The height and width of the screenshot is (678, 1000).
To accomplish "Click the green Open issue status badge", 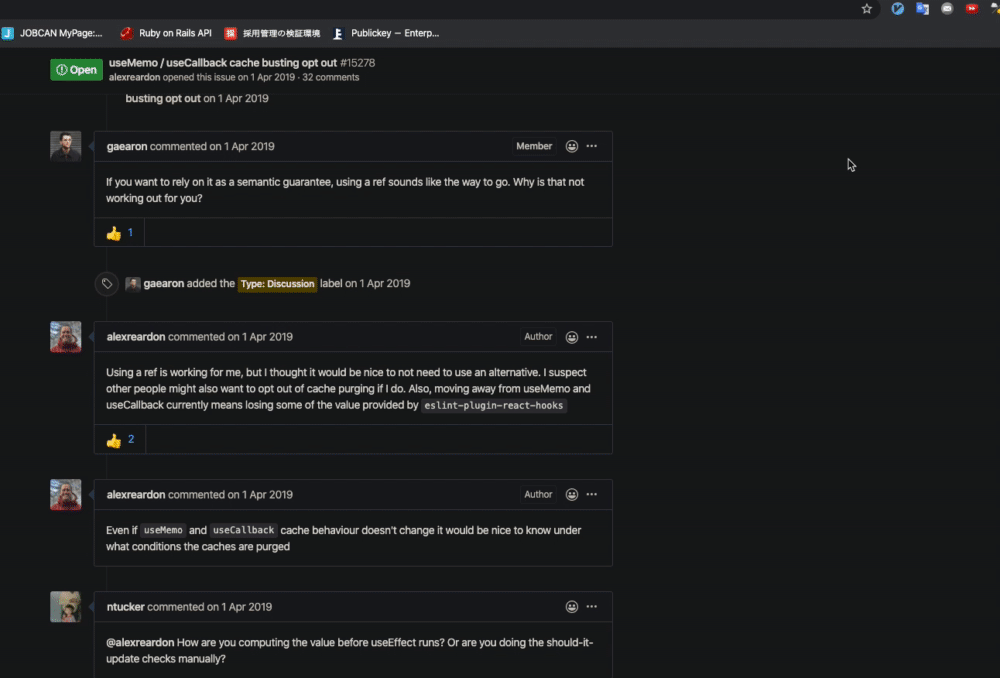I will coord(77,70).
